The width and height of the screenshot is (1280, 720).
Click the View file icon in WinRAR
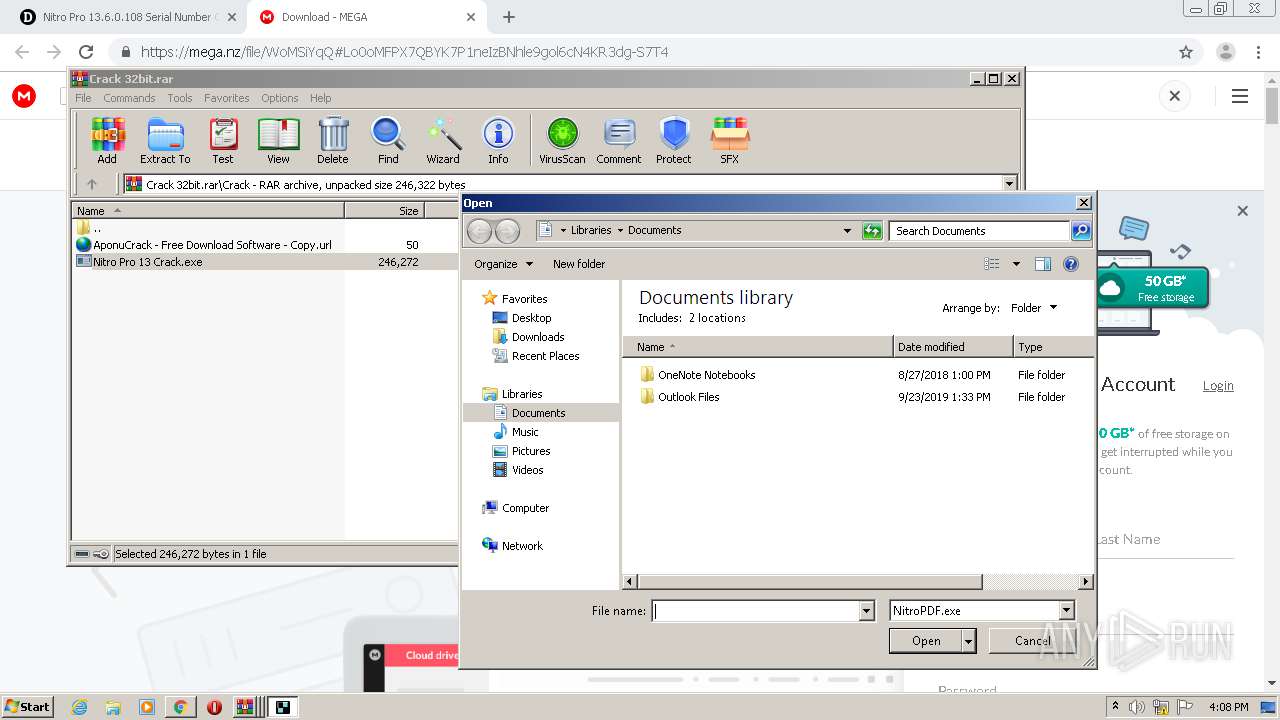coord(278,140)
